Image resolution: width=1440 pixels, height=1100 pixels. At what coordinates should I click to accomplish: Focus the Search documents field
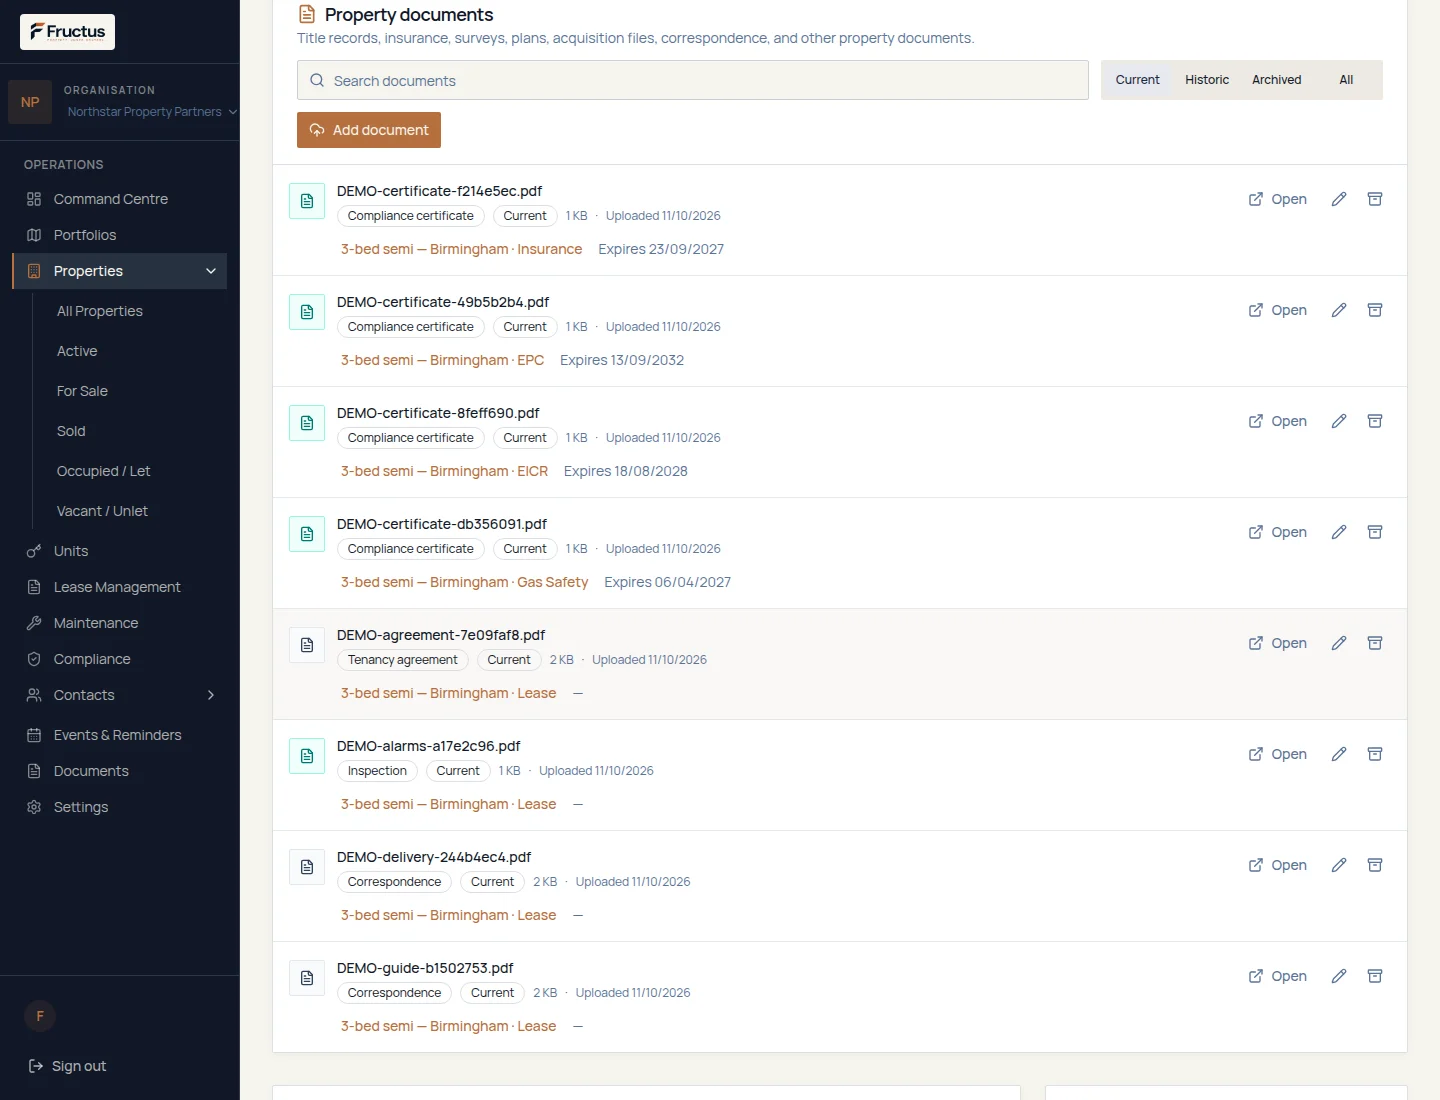[x=692, y=80]
